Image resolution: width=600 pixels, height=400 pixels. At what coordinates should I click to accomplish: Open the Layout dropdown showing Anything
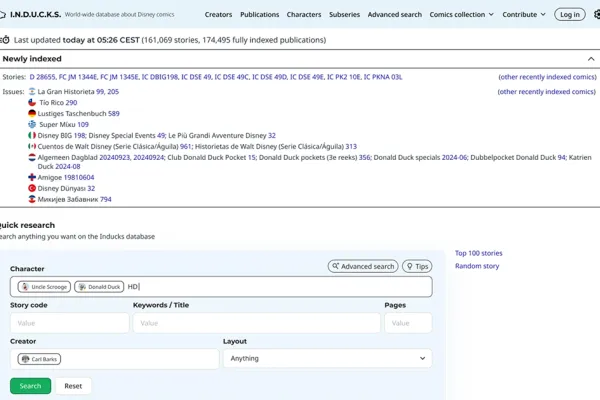pyautogui.click(x=328, y=359)
